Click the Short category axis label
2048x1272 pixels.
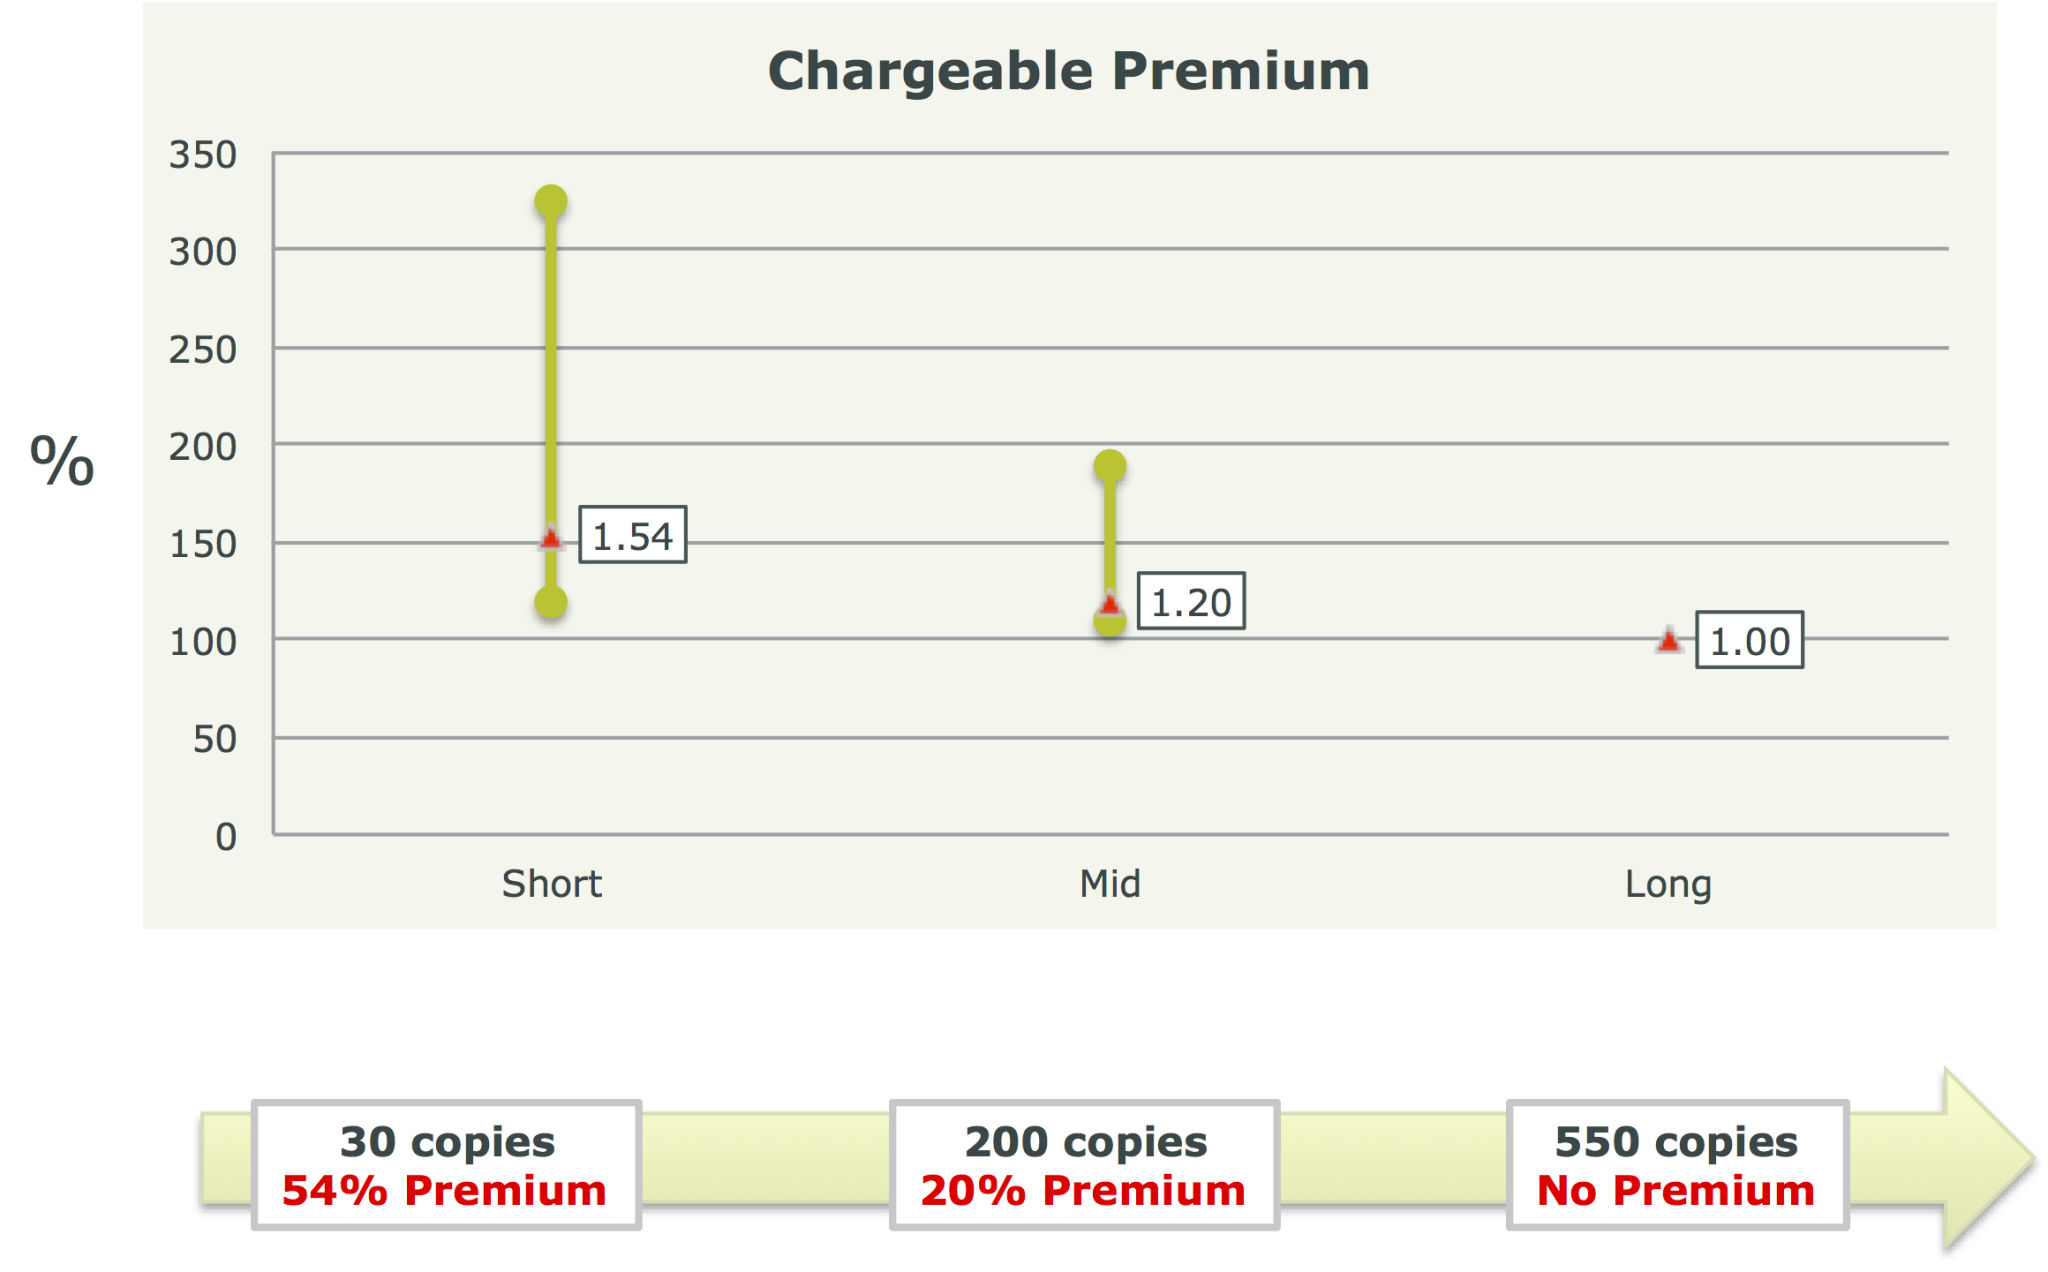coord(552,884)
